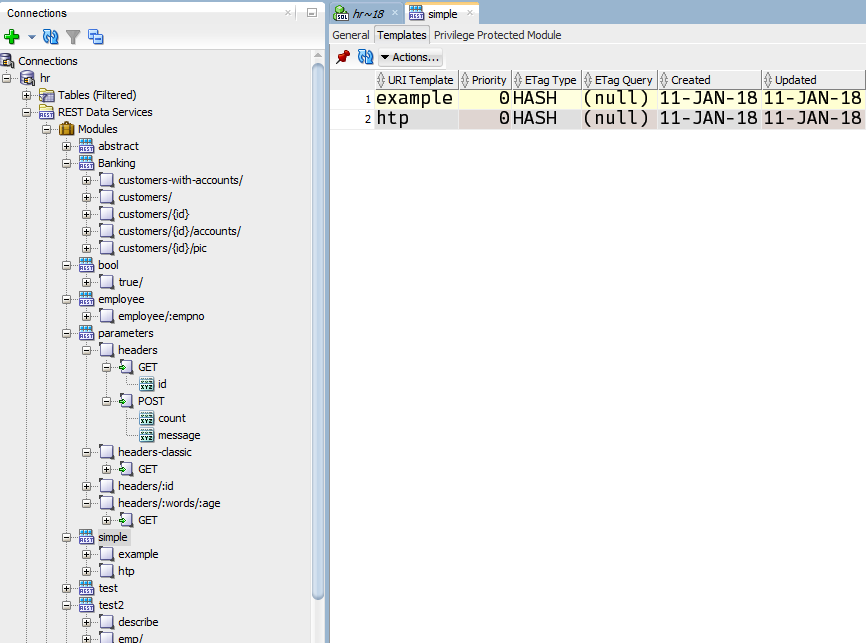Viewport: 866px width, 643px height.
Task: Expand the abstract module node
Action: (67, 146)
